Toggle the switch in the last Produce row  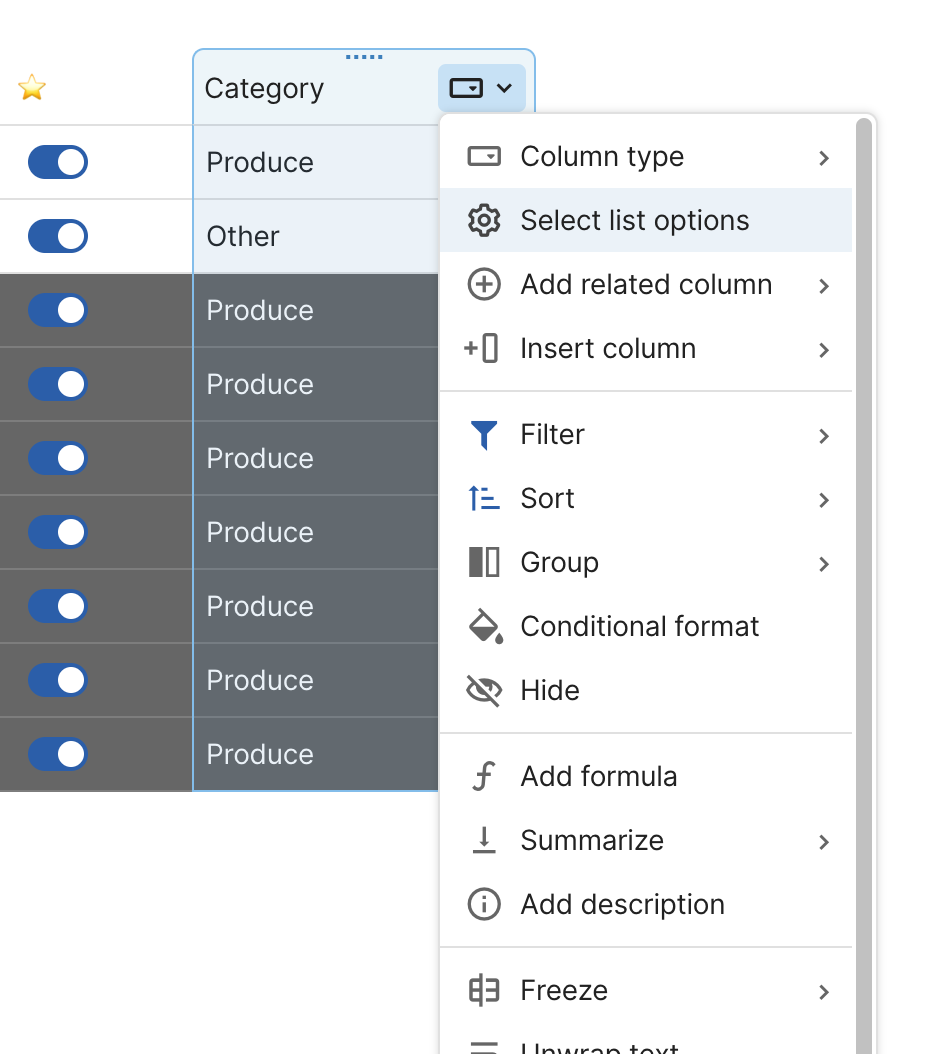pyautogui.click(x=58, y=754)
